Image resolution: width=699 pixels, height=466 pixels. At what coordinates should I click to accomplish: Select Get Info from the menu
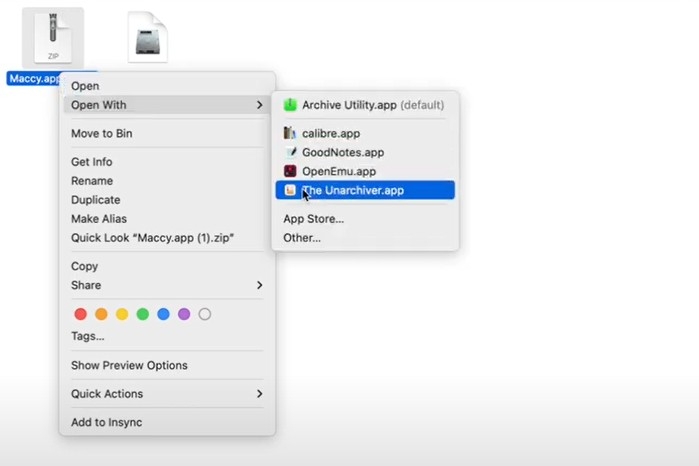(x=167, y=162)
